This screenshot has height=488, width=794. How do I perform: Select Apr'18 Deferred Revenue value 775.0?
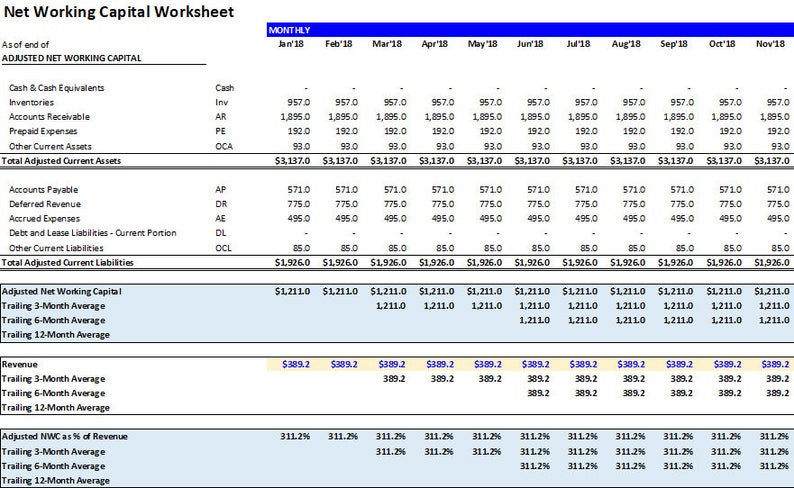(x=443, y=204)
